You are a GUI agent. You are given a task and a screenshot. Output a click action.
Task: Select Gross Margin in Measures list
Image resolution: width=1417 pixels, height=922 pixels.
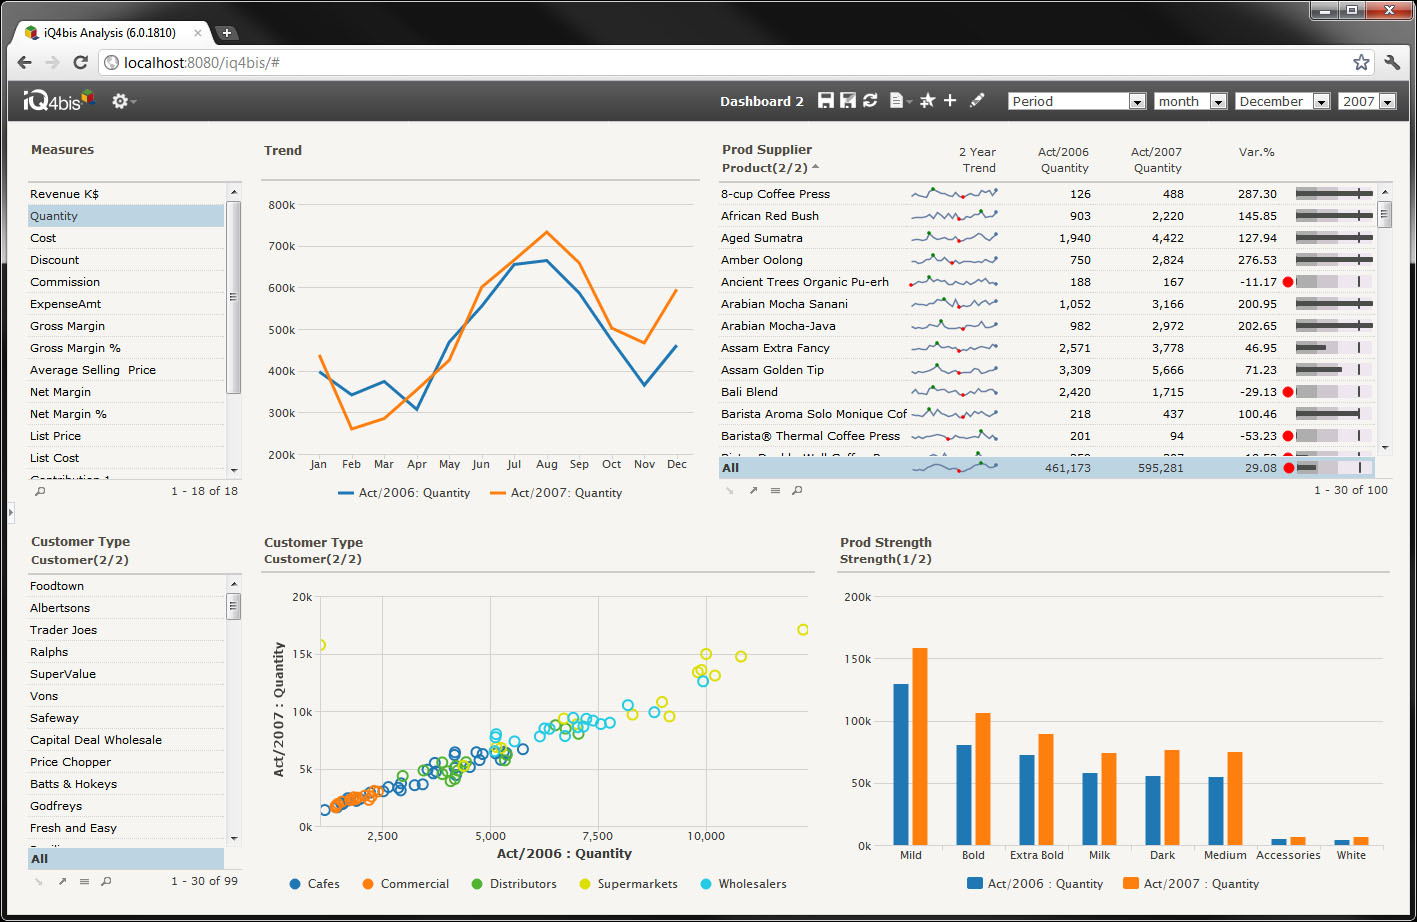(67, 326)
